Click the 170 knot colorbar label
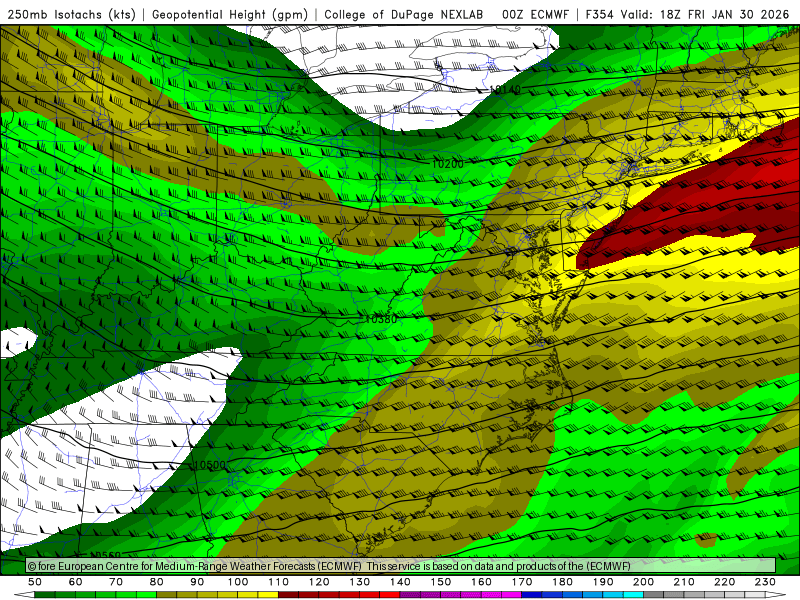Screen dimensions: 800x600 point(522,582)
